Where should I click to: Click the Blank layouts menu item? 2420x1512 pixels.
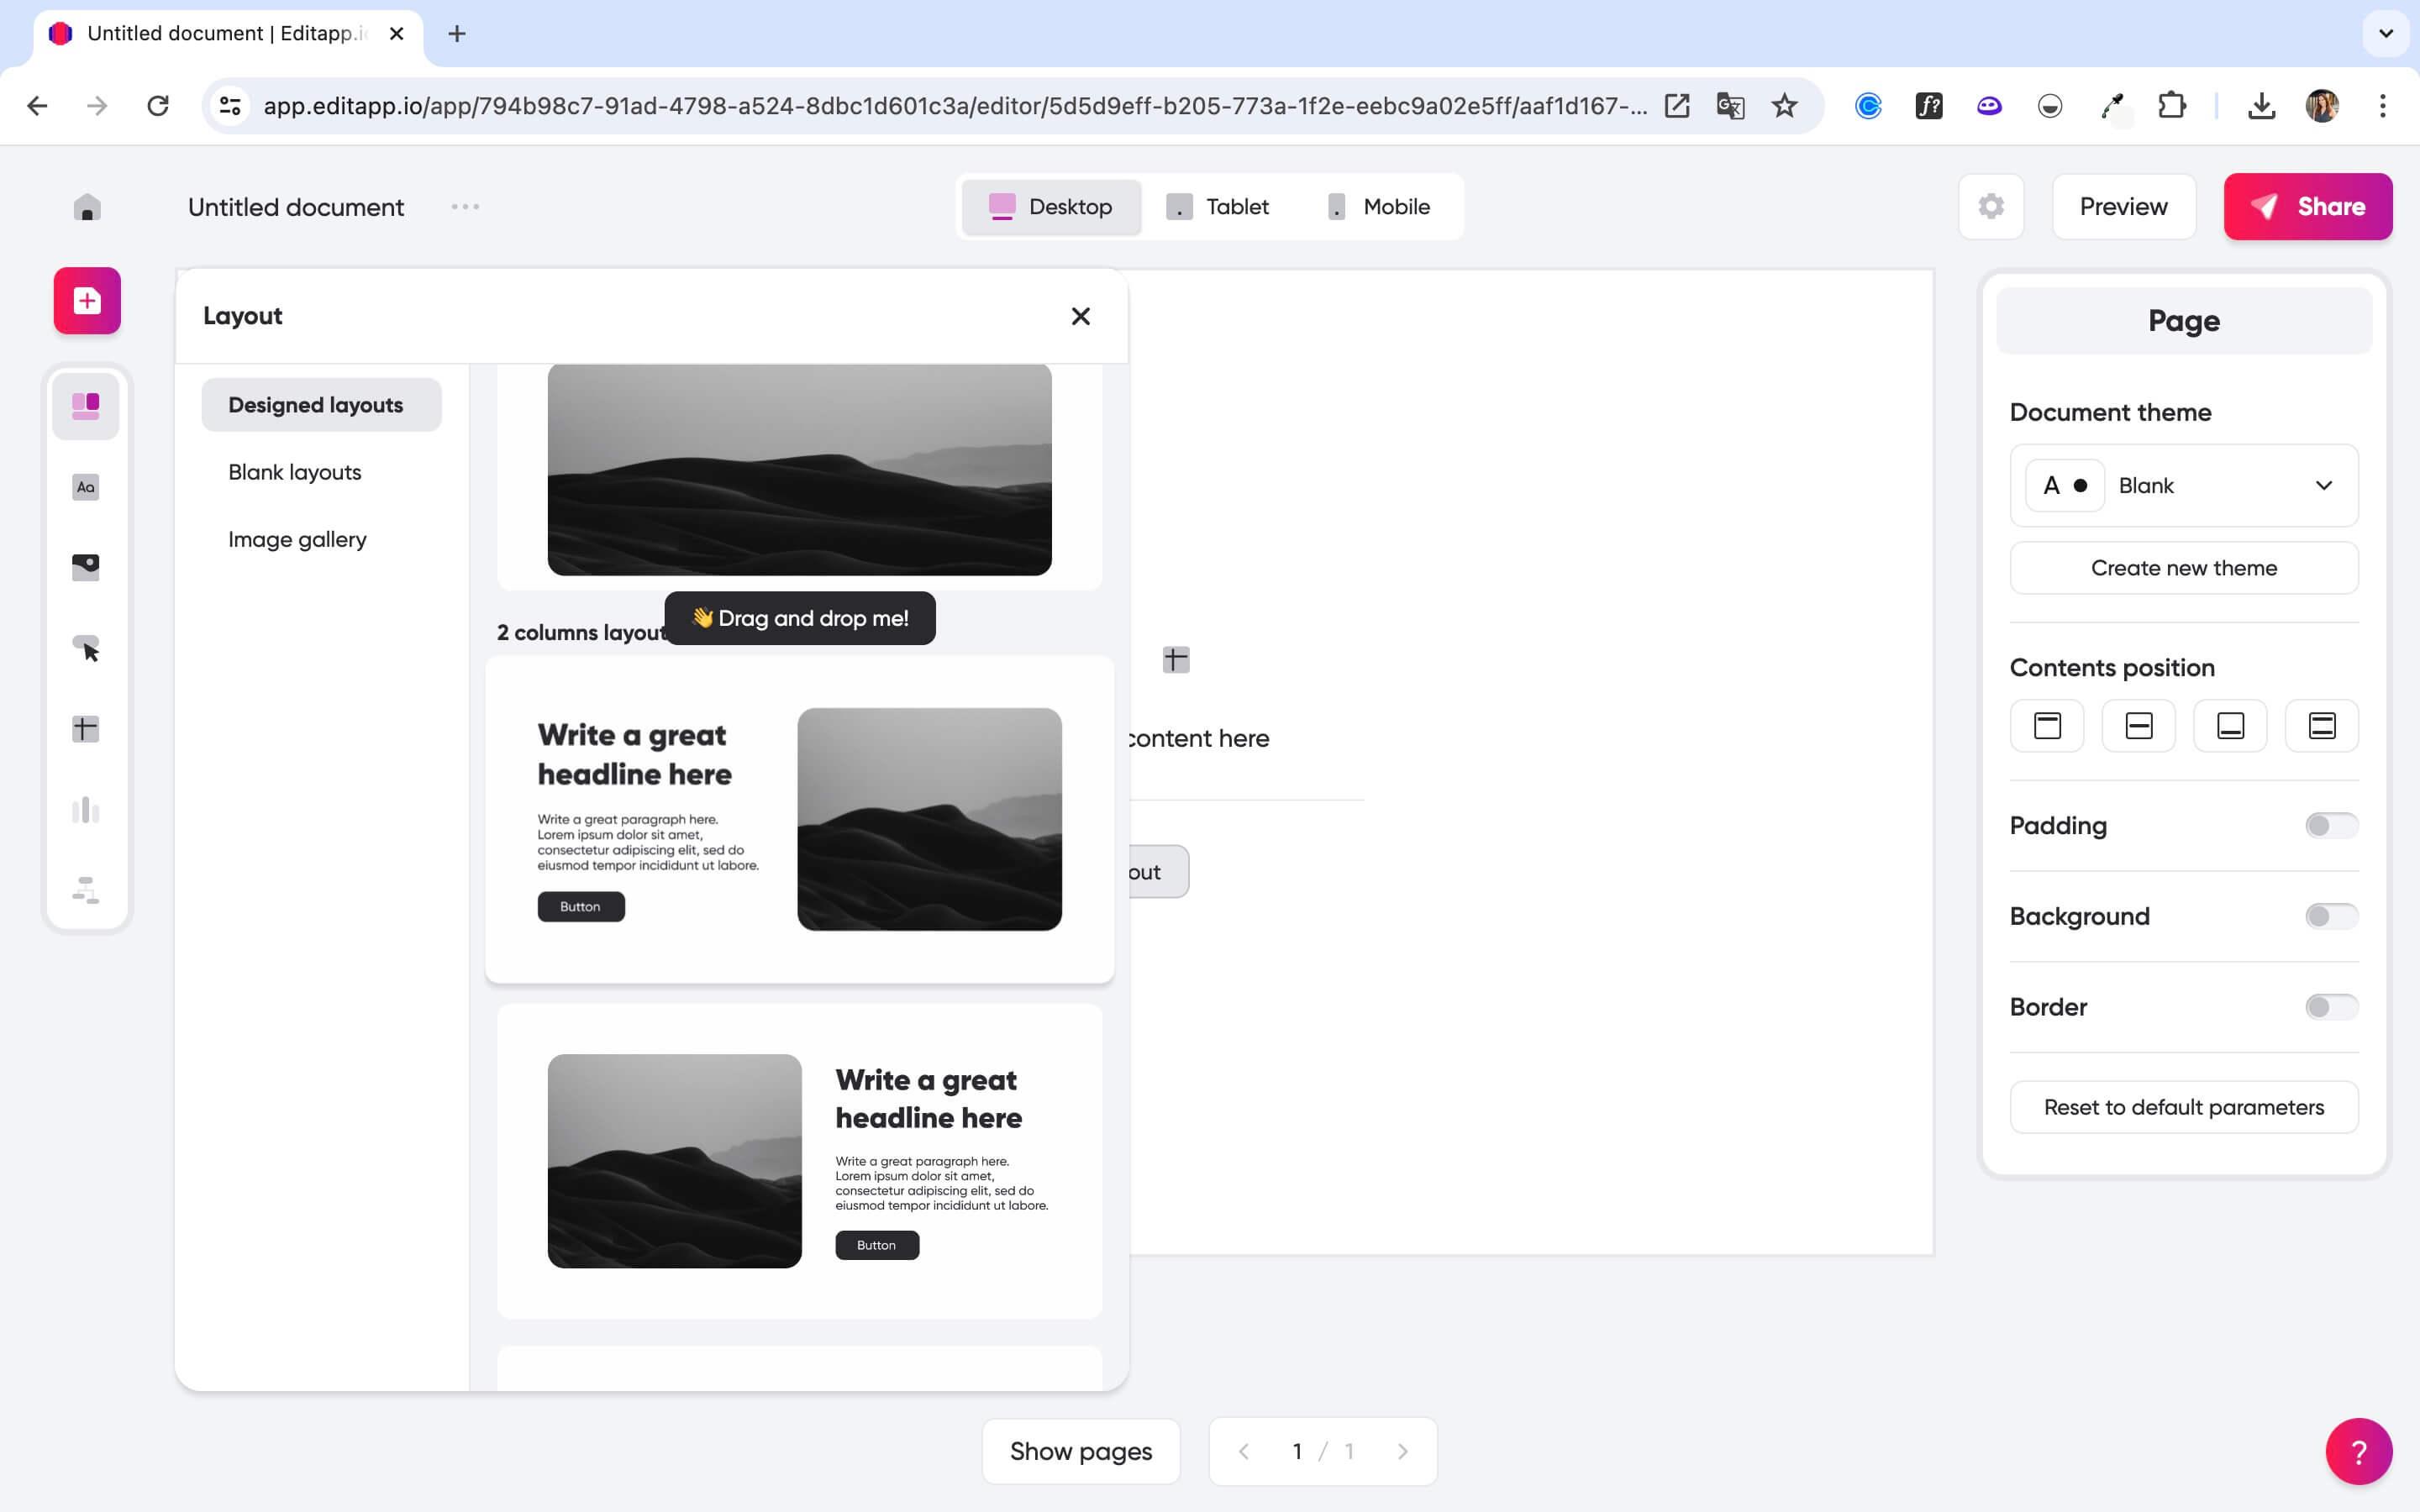coord(296,470)
